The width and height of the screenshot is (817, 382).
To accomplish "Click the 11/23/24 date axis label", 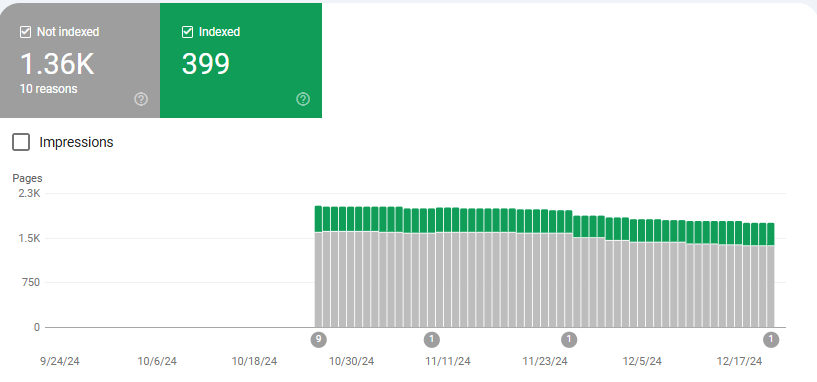I will [x=545, y=361].
